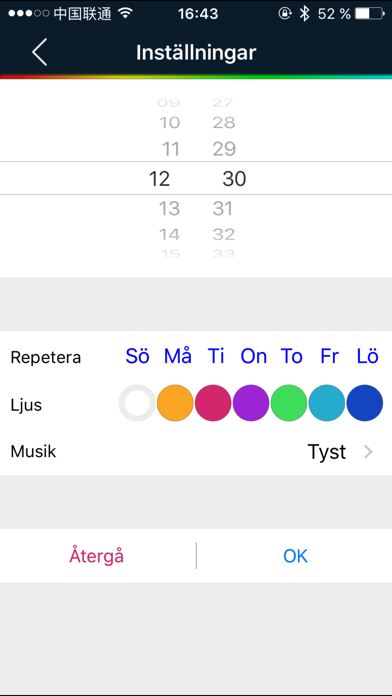Toggle Lö repeat day

pyautogui.click(x=368, y=356)
